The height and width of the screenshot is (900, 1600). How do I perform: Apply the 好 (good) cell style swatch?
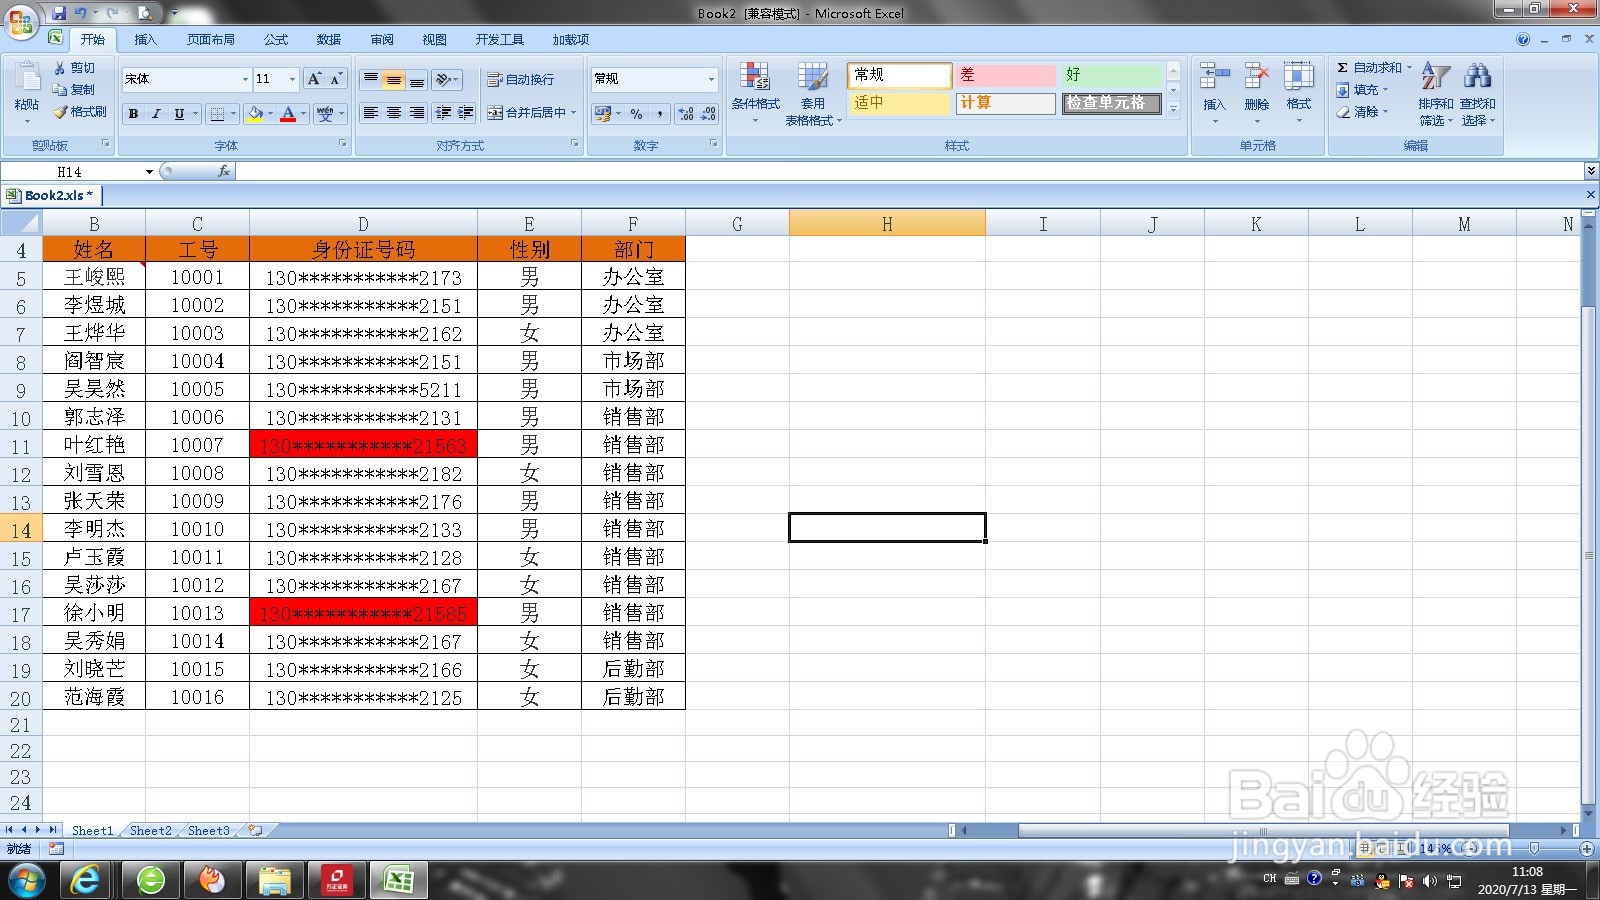click(1111, 76)
